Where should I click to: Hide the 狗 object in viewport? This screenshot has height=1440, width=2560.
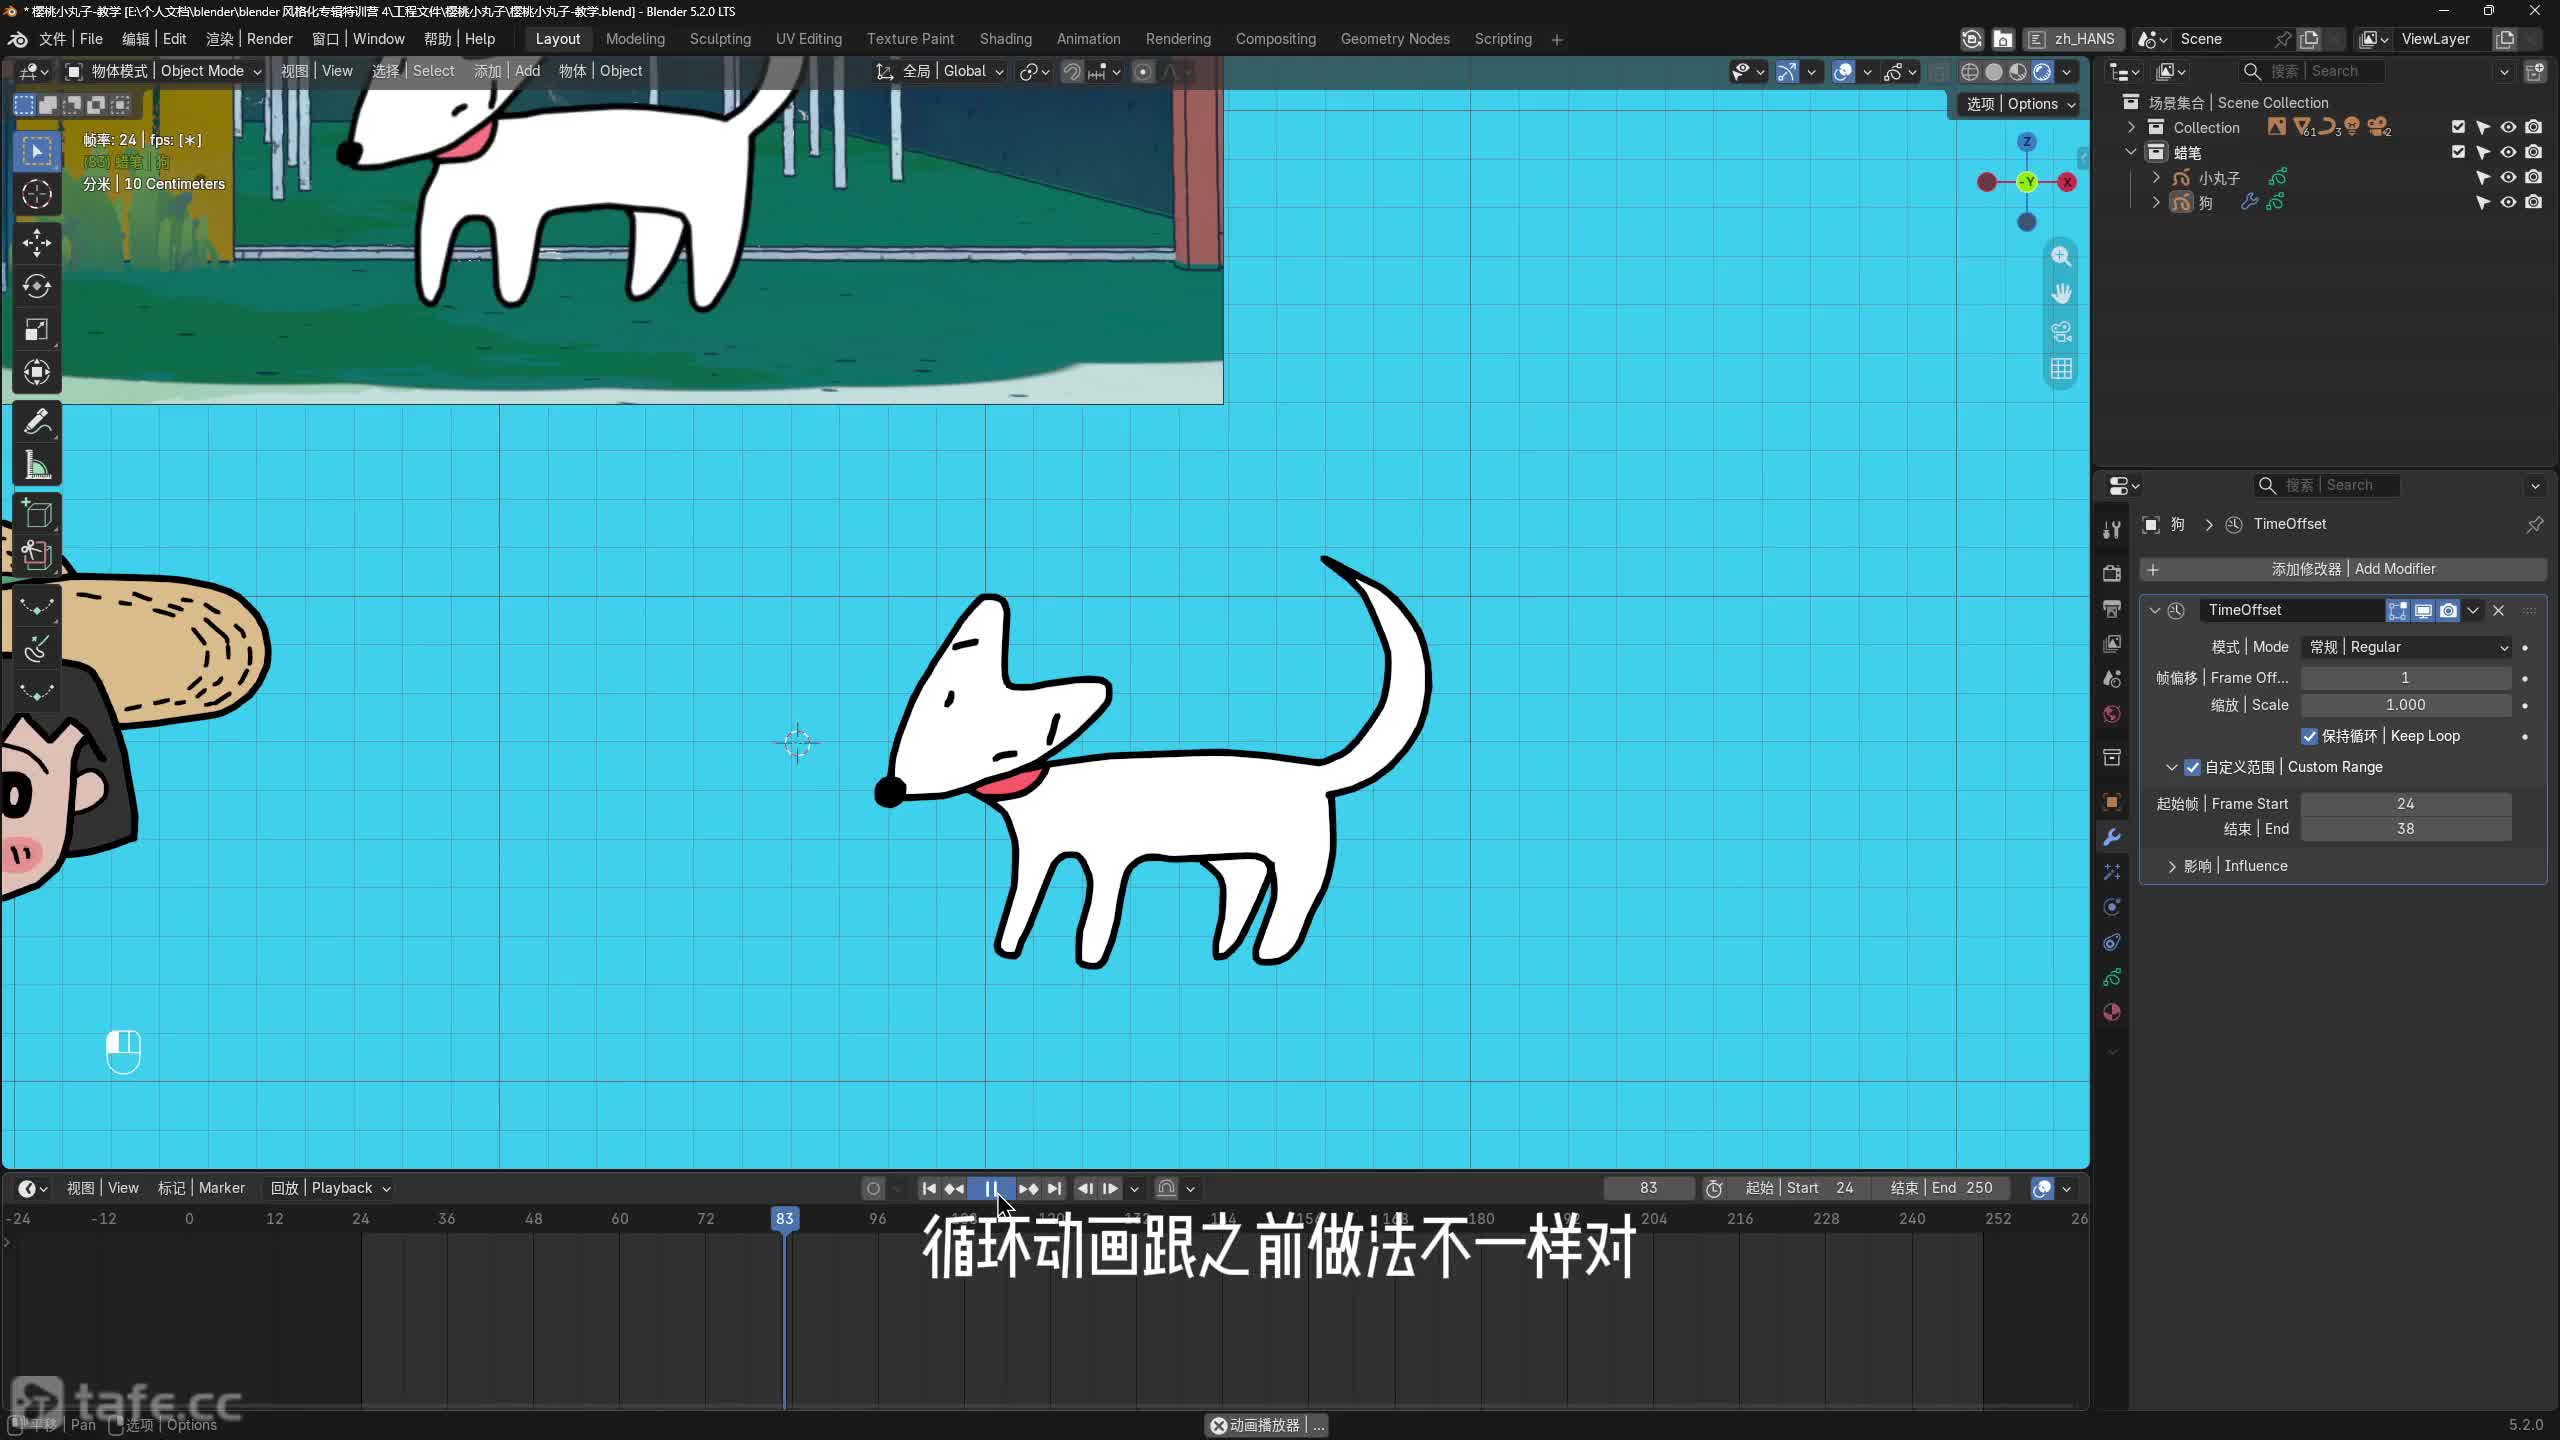click(x=2508, y=202)
